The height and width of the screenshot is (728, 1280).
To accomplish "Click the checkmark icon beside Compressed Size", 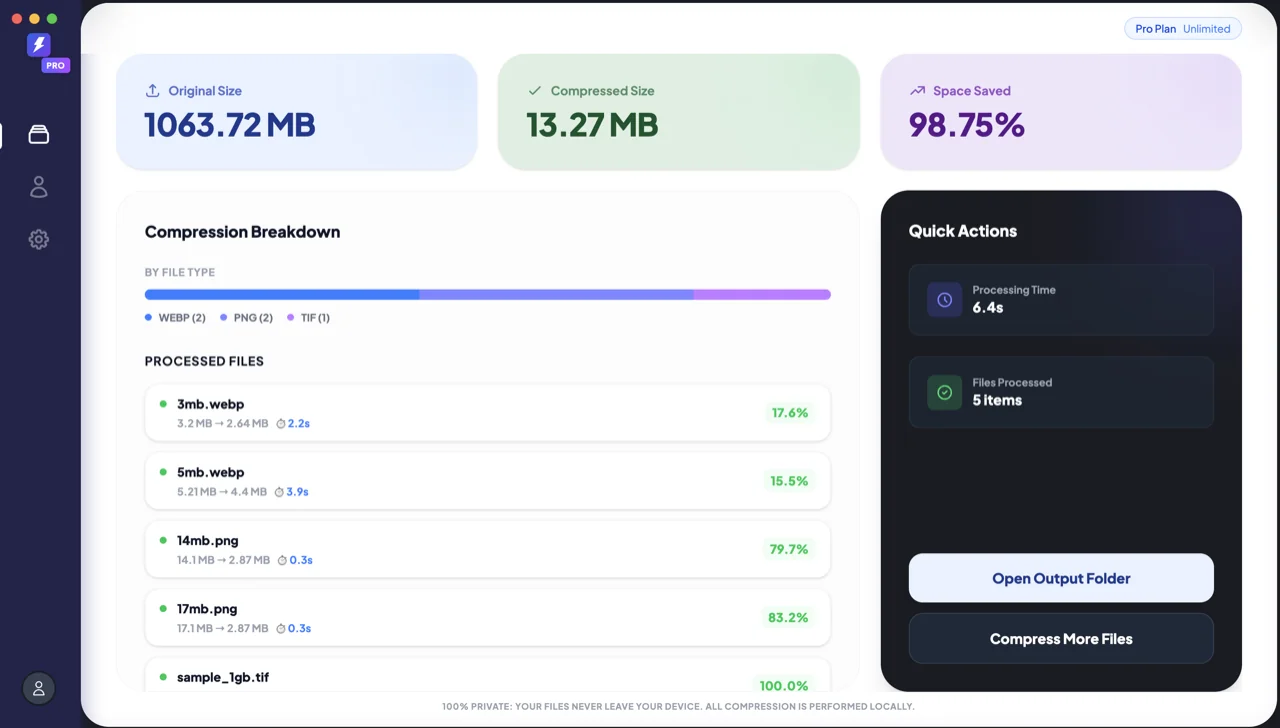I will coord(535,90).
